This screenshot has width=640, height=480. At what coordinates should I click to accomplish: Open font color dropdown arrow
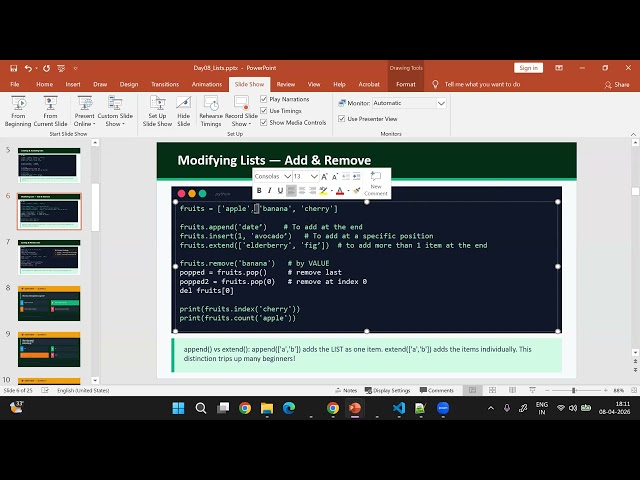pyautogui.click(x=348, y=191)
